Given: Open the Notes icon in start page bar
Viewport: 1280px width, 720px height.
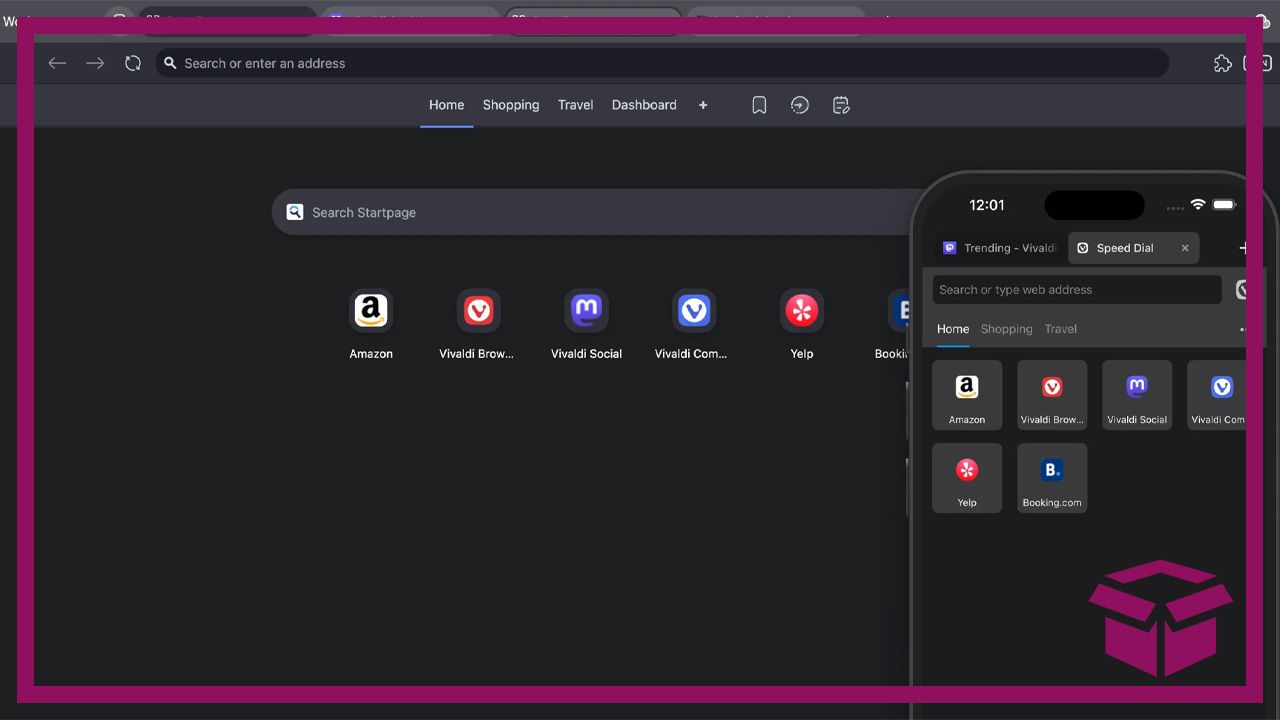Looking at the screenshot, I should [841, 105].
